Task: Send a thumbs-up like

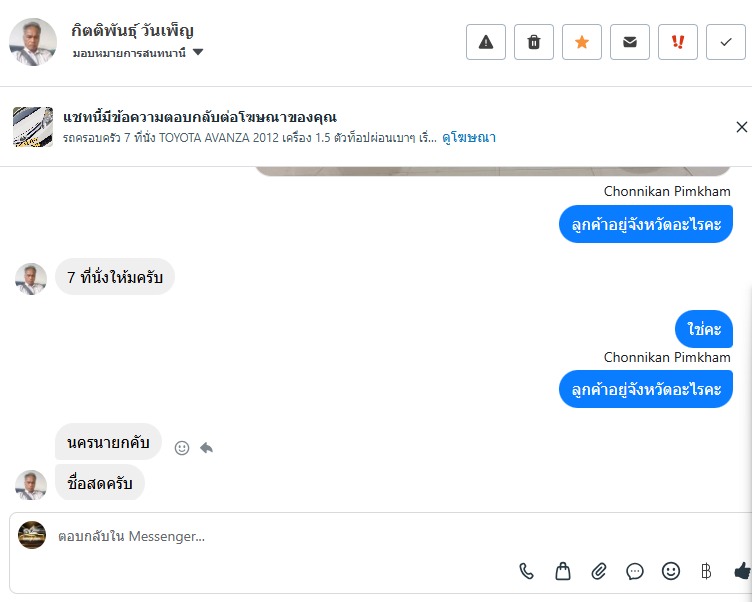Action: coord(742,571)
